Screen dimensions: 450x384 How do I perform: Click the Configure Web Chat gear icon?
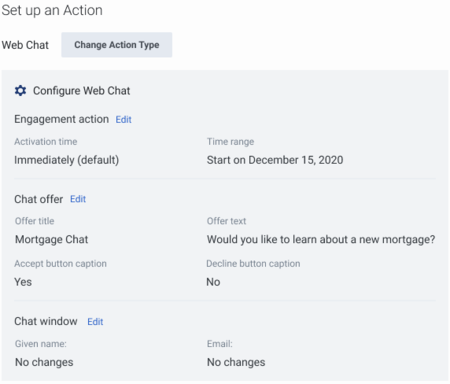pyautogui.click(x=20, y=91)
